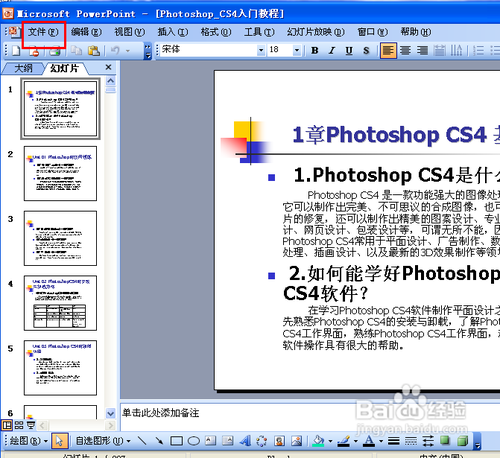Insert Clip Art icon
The height and width of the screenshot is (458, 500).
[x=279, y=441]
